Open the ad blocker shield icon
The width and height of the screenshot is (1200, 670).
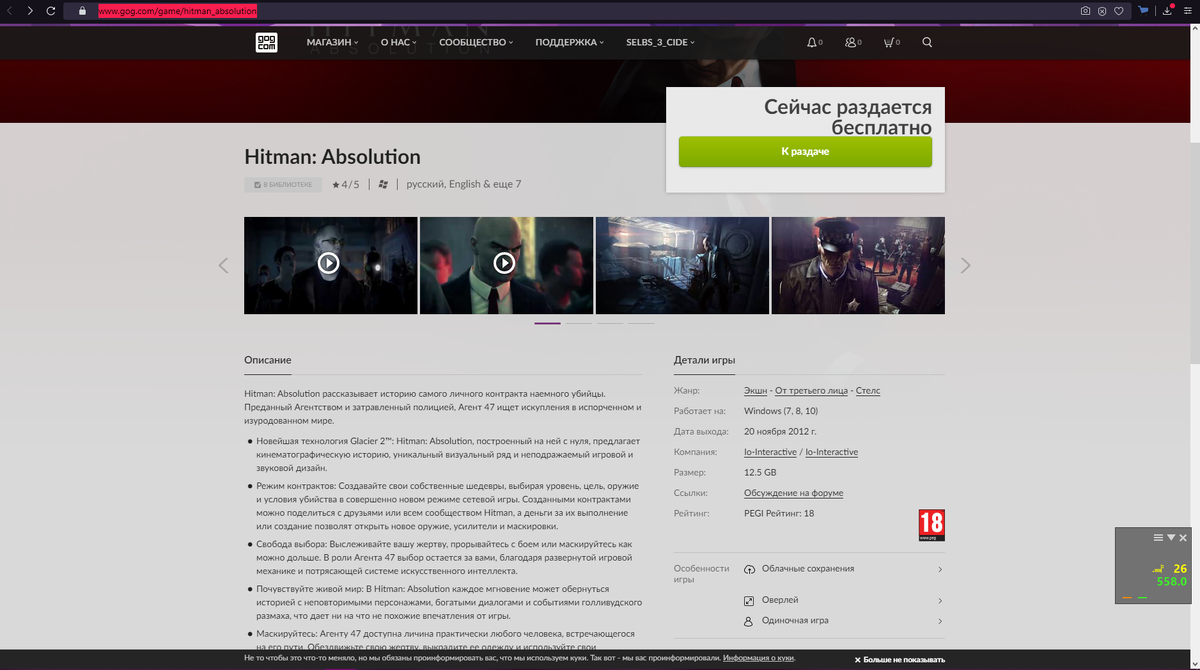pyautogui.click(x=1102, y=11)
